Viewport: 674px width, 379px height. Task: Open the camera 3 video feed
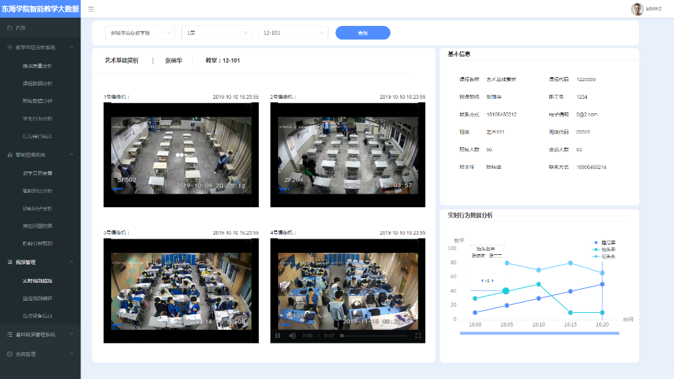[181, 291]
